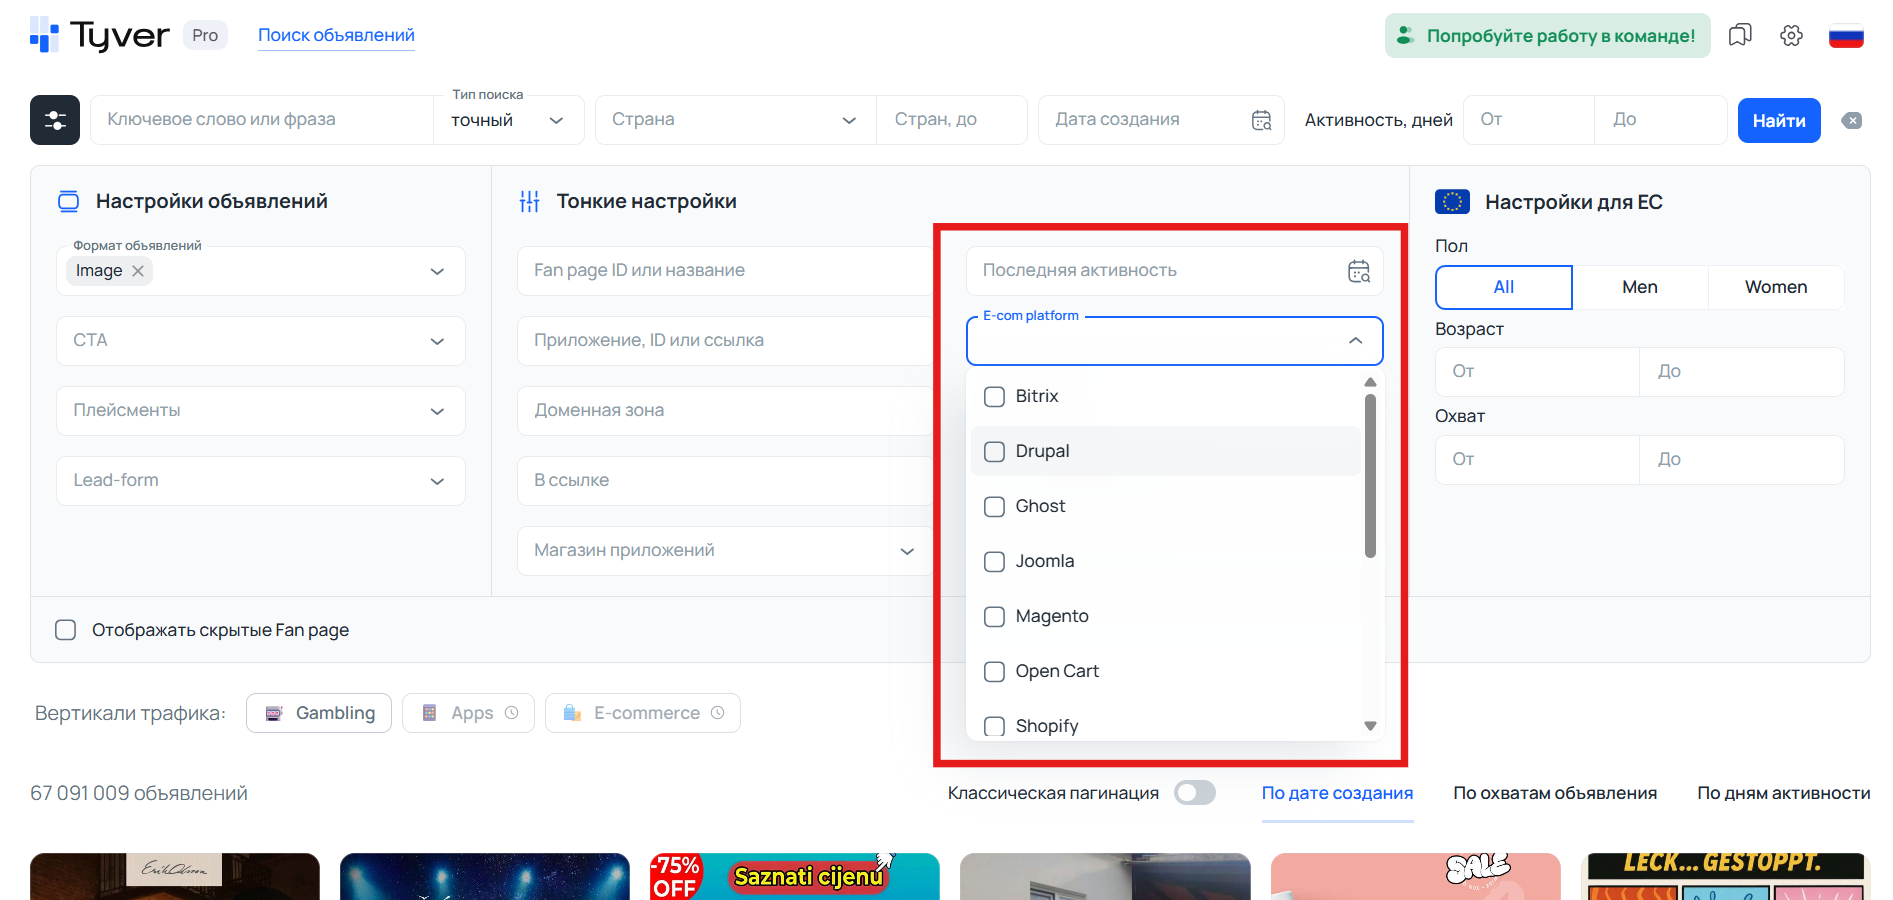1893x900 pixels.
Task: Open the settings gear icon
Action: click(x=1791, y=34)
